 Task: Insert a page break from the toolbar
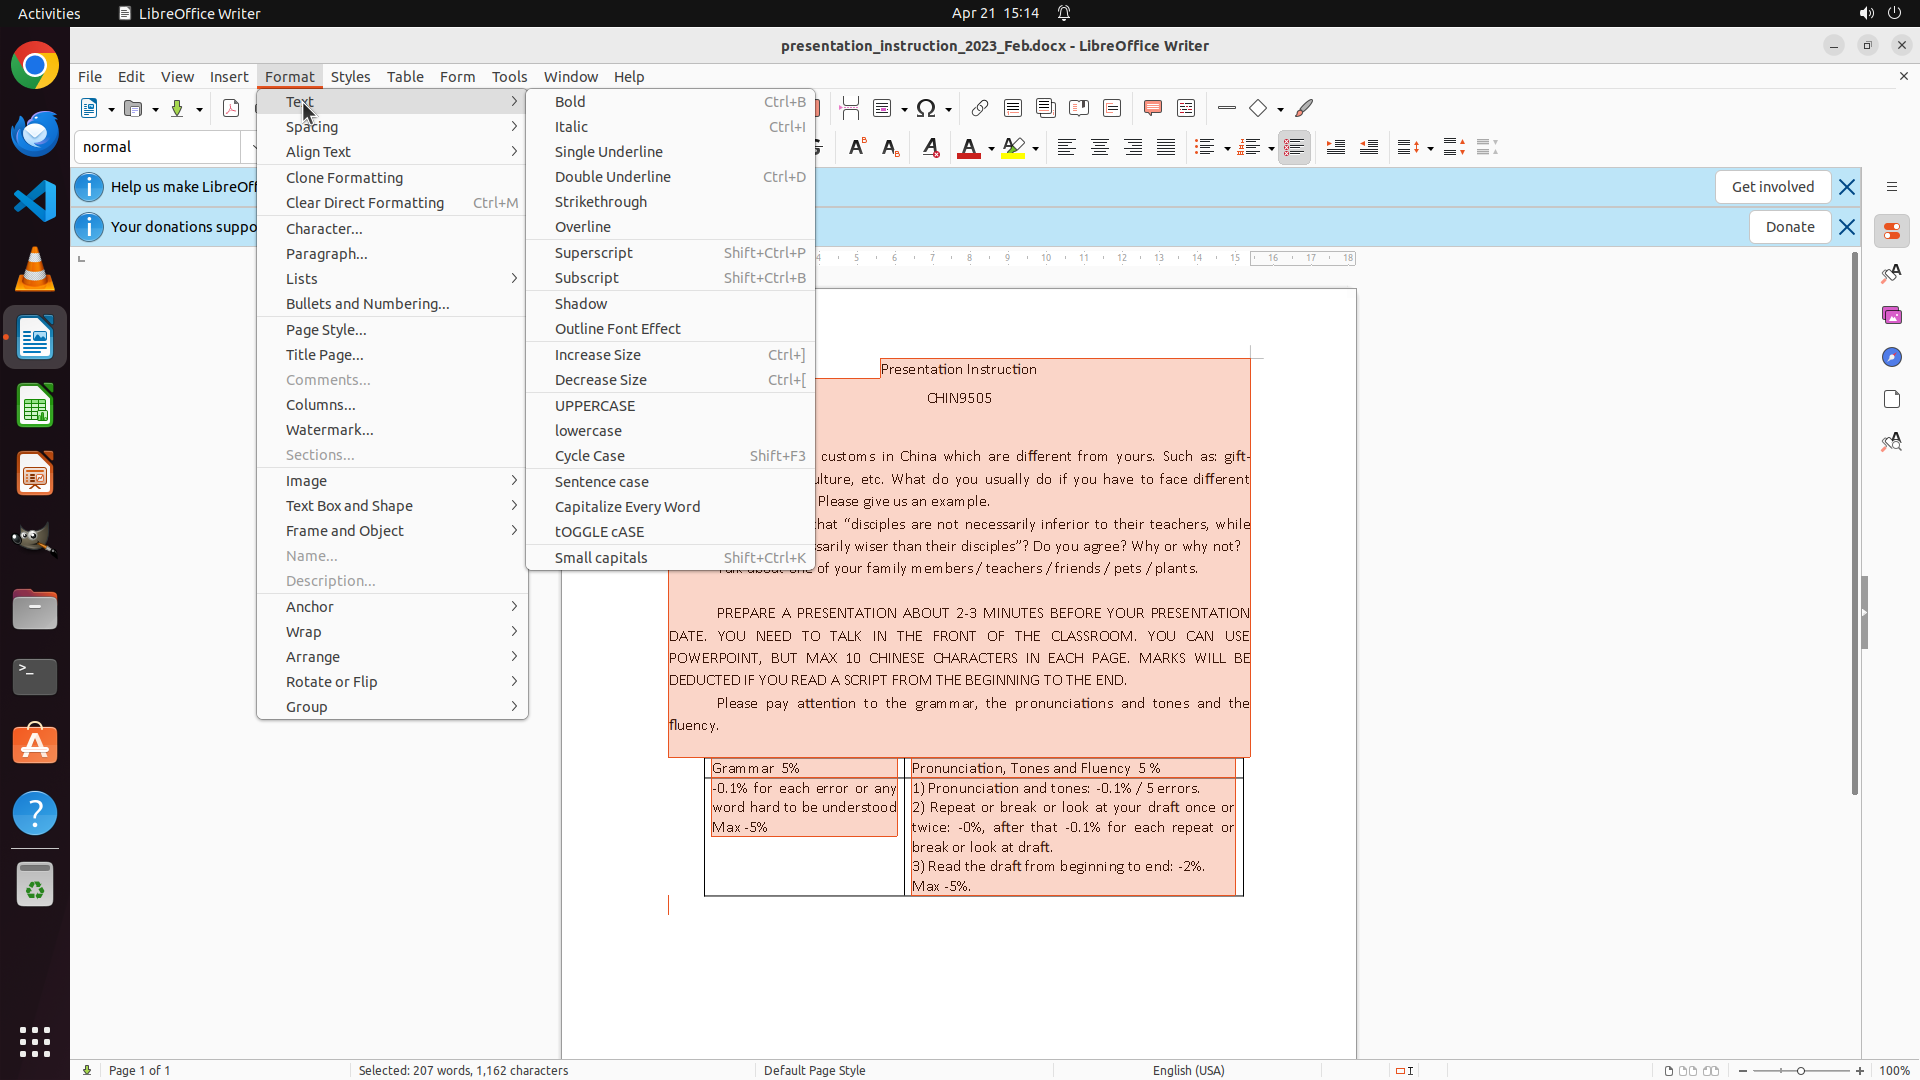[x=849, y=108]
